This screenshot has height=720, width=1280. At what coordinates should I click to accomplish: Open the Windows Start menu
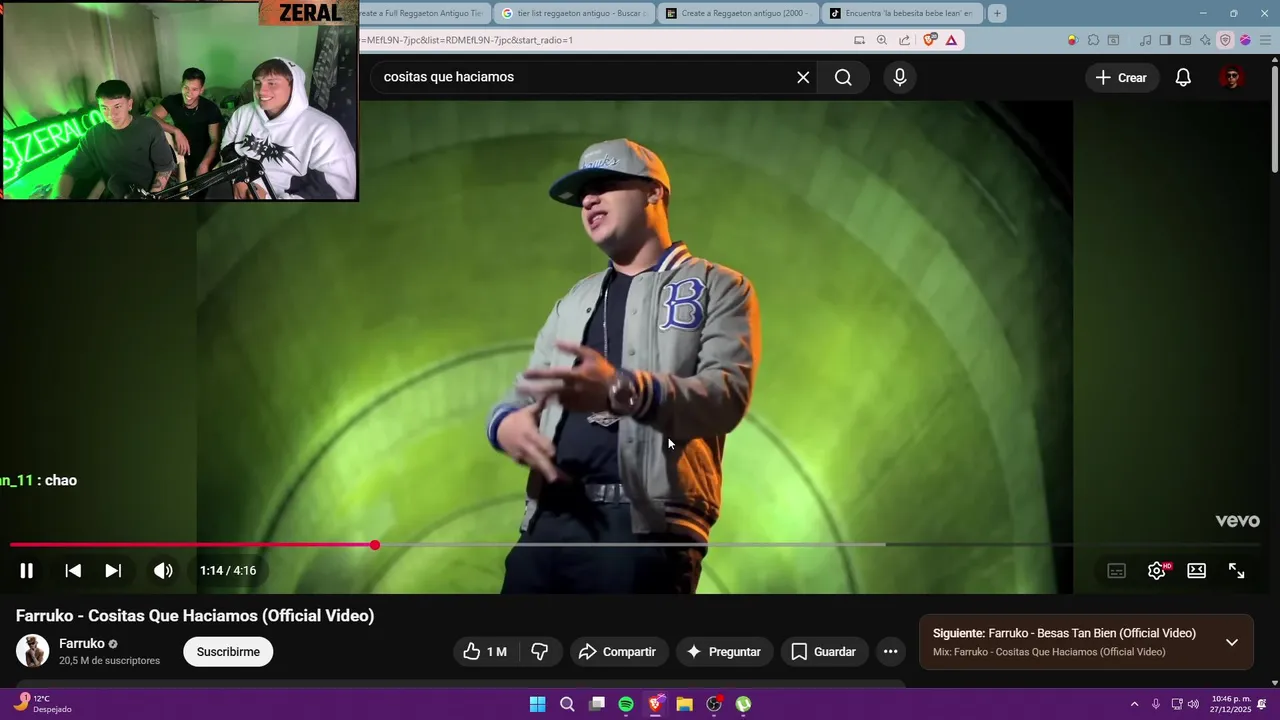[x=537, y=704]
